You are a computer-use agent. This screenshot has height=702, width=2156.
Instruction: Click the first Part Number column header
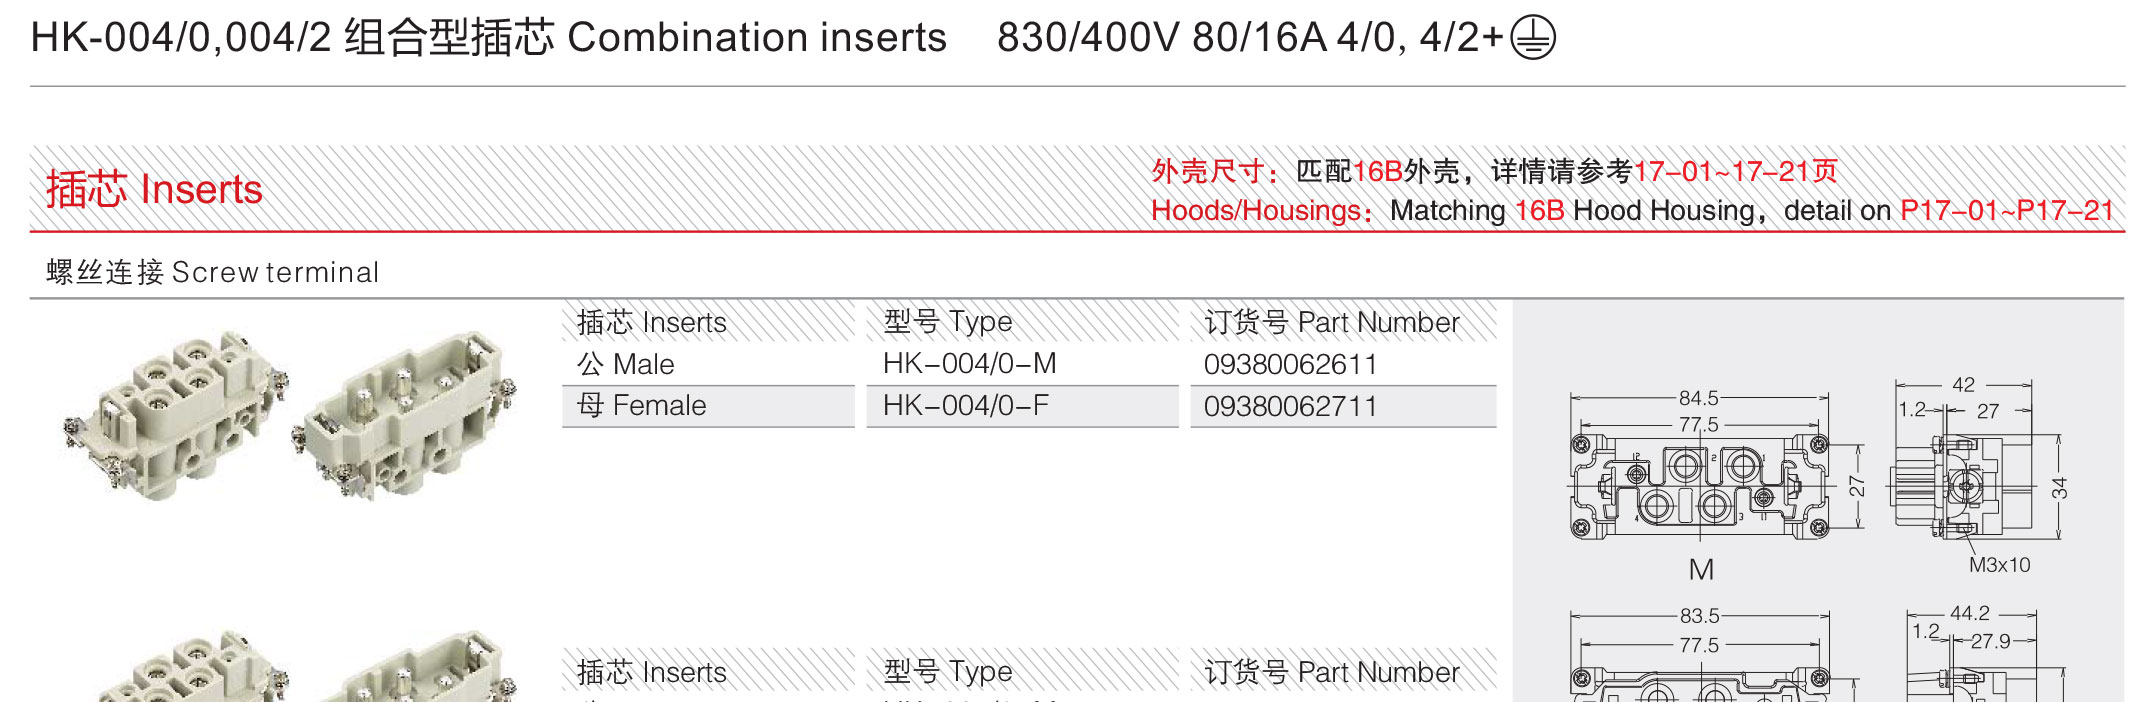(1331, 322)
